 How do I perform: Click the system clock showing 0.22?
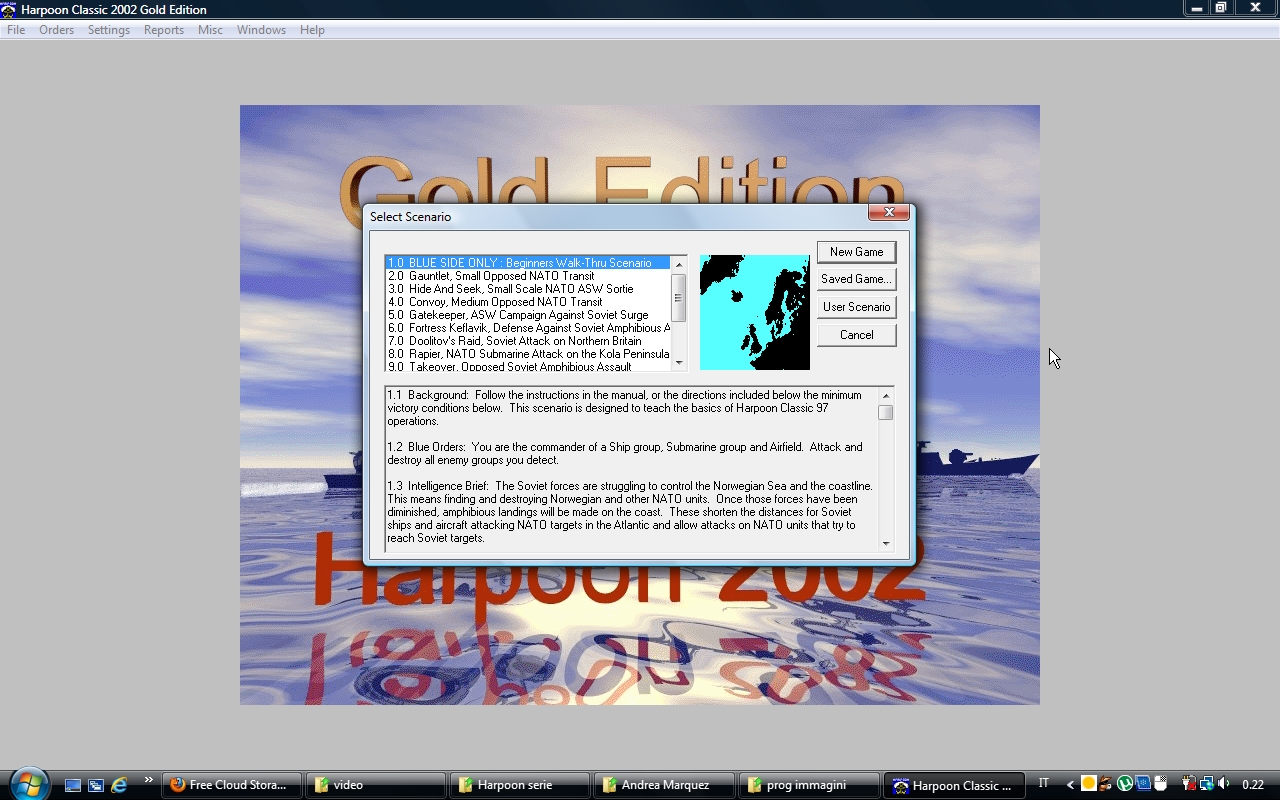[1253, 785]
